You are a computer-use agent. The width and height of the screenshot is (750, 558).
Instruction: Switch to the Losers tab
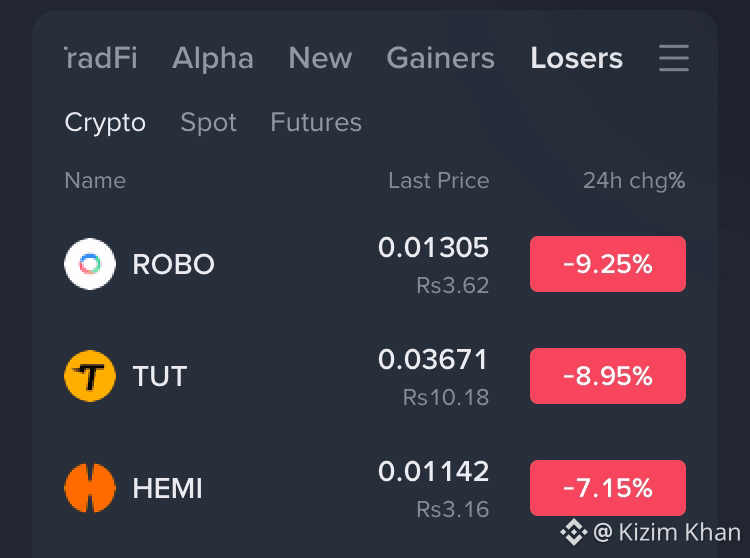576,58
